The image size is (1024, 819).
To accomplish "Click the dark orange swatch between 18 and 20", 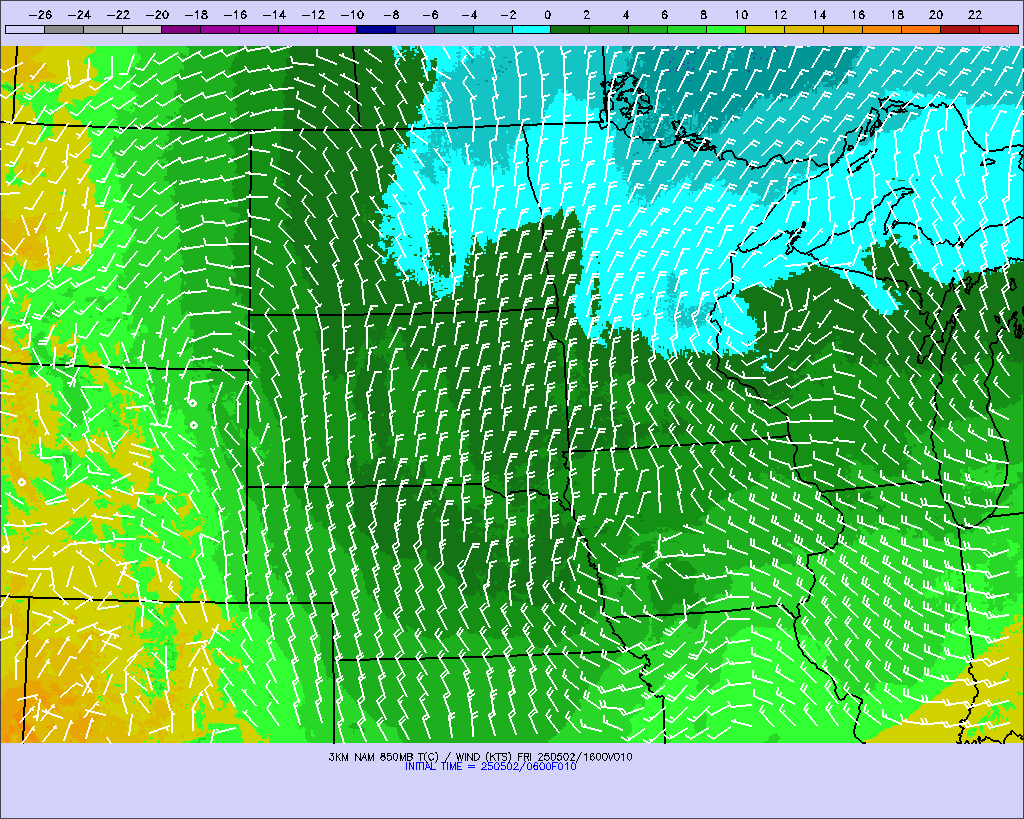I will (x=921, y=29).
